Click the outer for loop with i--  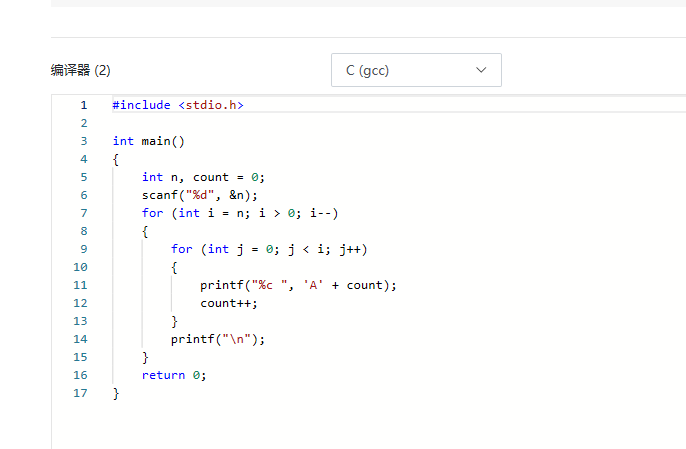[x=240, y=213]
